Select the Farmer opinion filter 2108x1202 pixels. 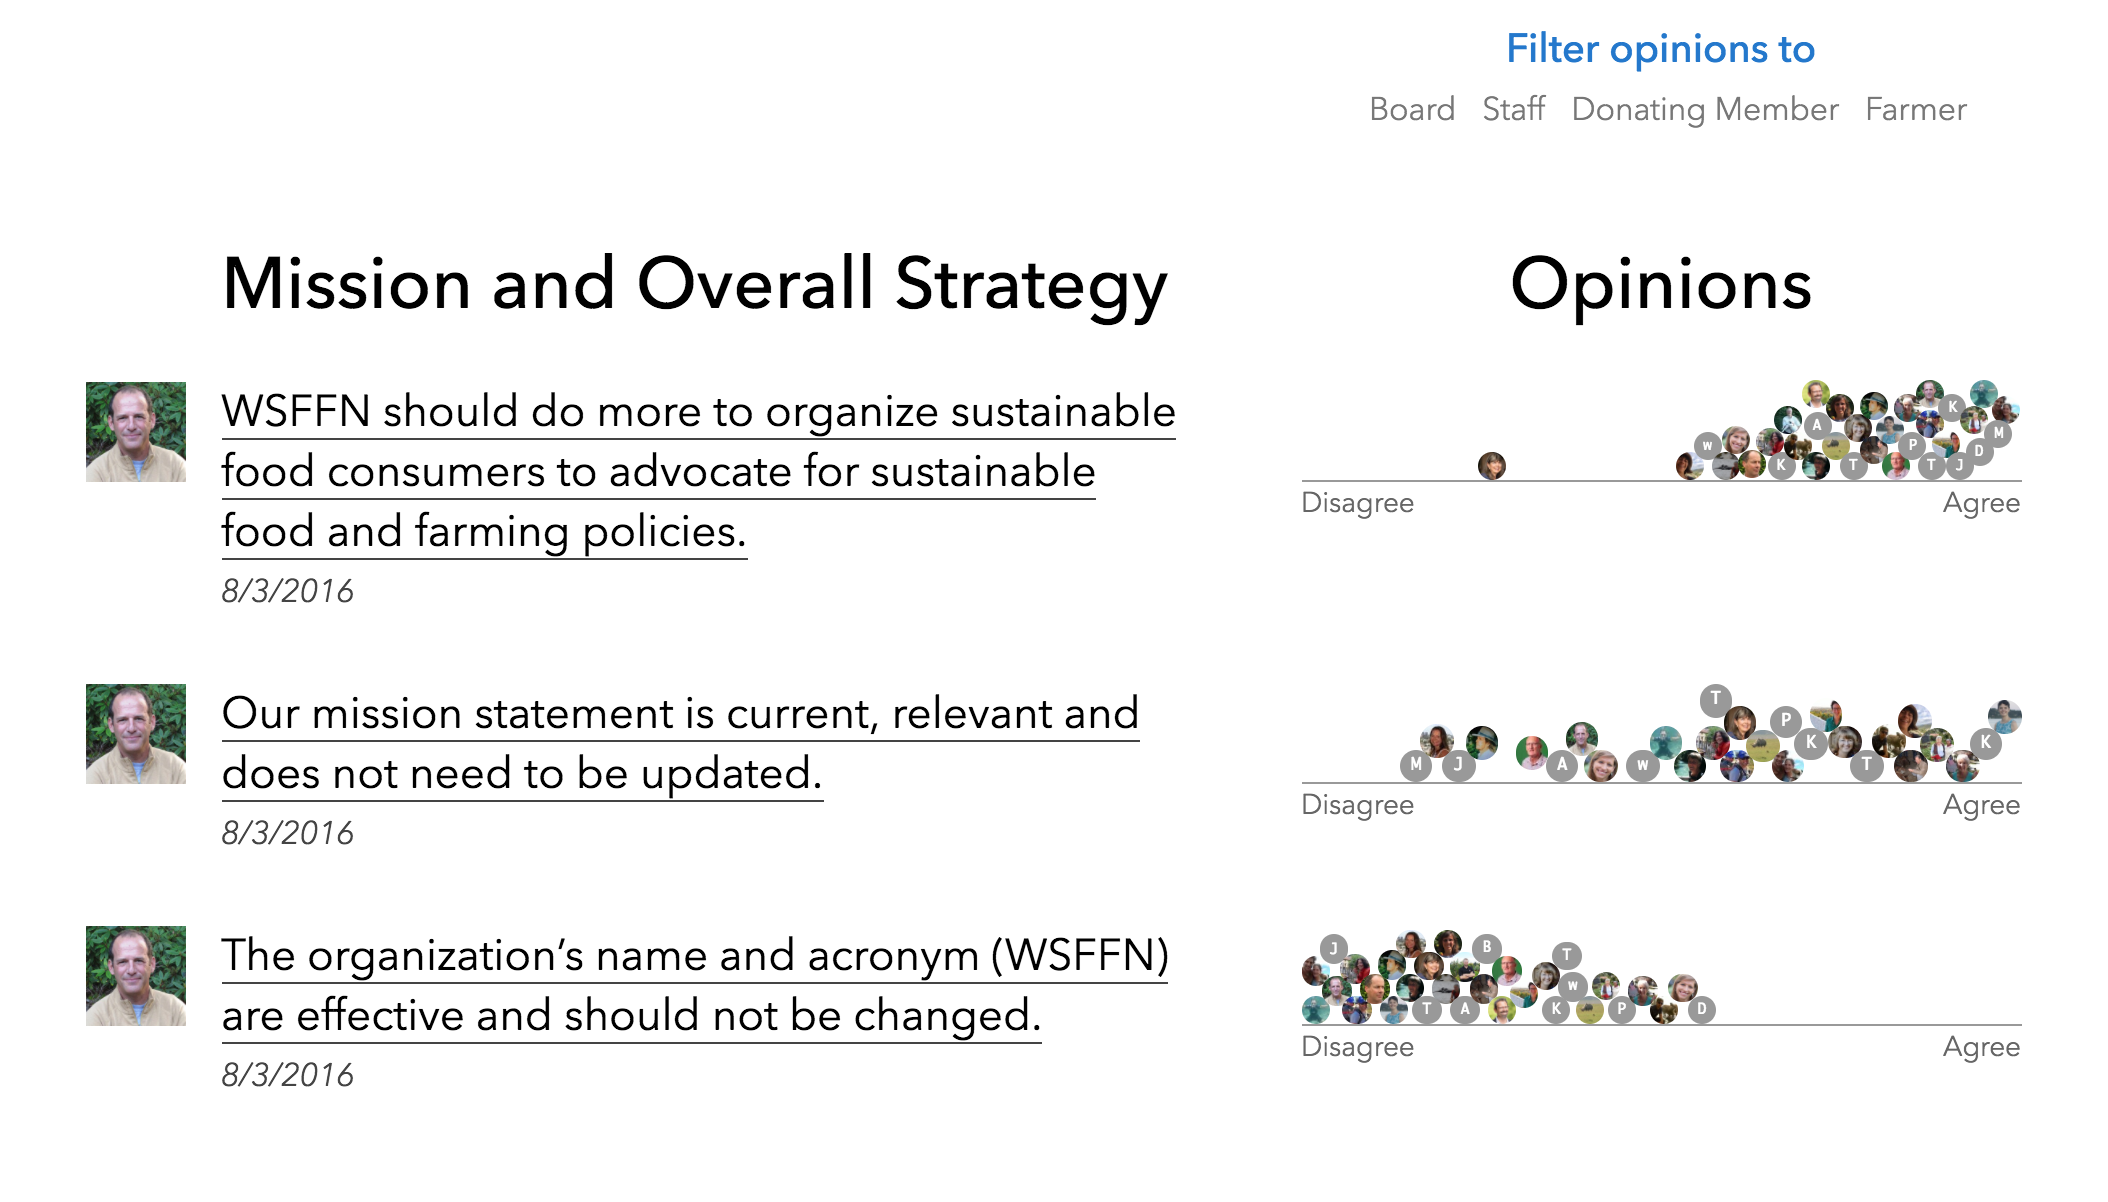coord(1916,109)
